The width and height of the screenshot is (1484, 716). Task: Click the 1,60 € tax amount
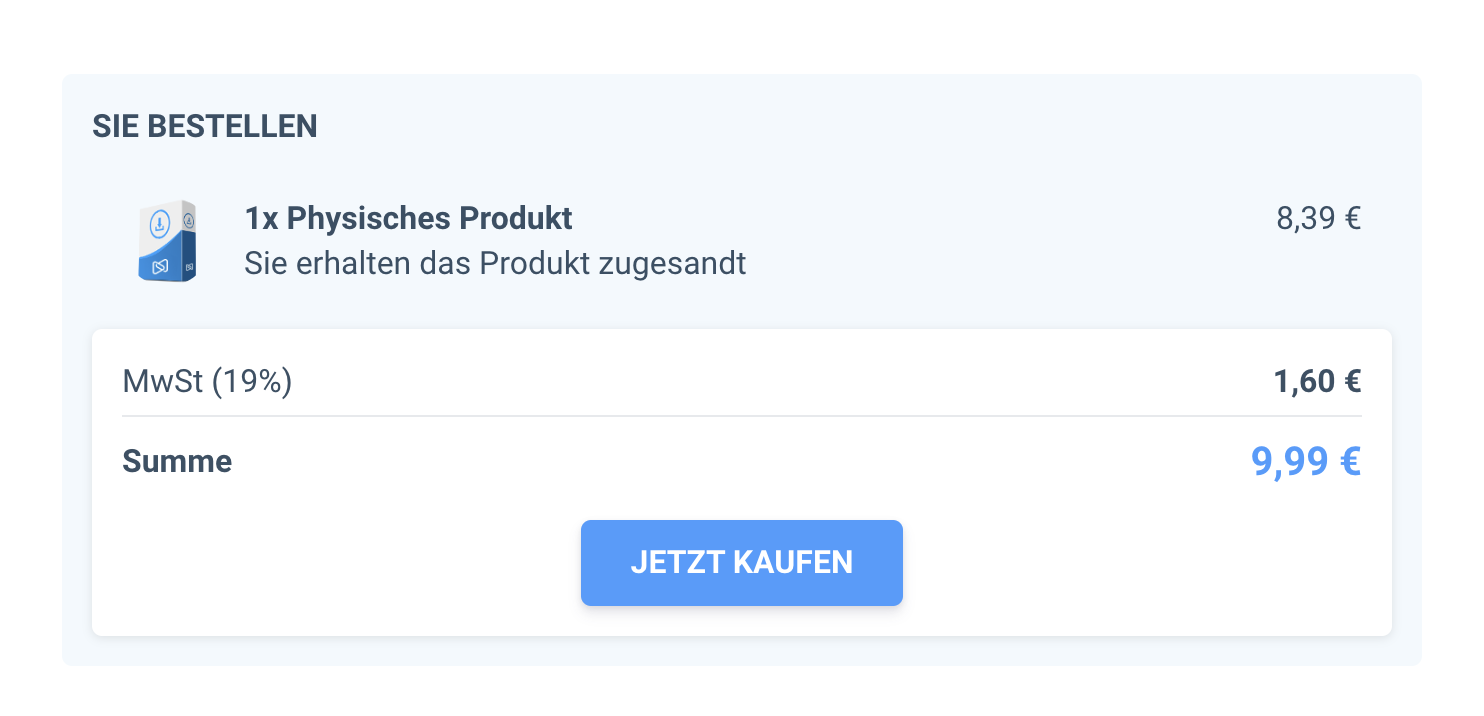1316,381
